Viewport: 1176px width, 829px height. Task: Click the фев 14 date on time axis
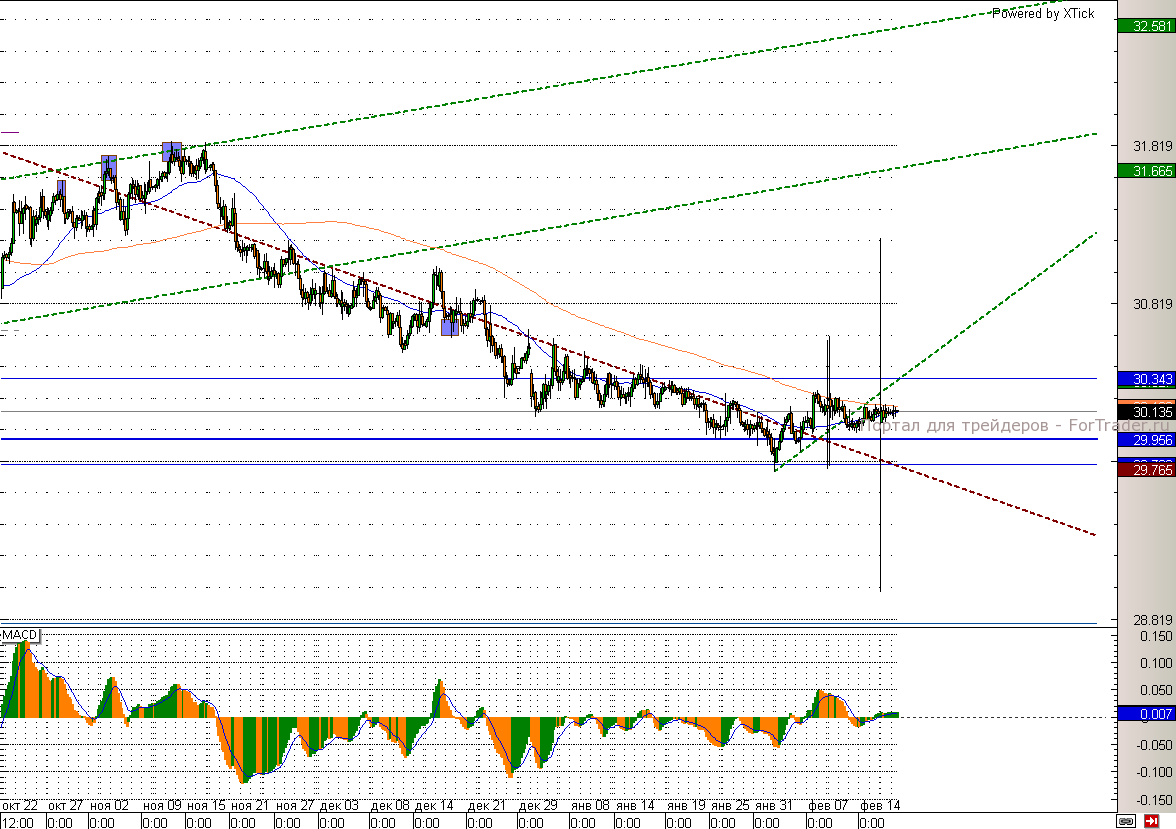coord(879,805)
